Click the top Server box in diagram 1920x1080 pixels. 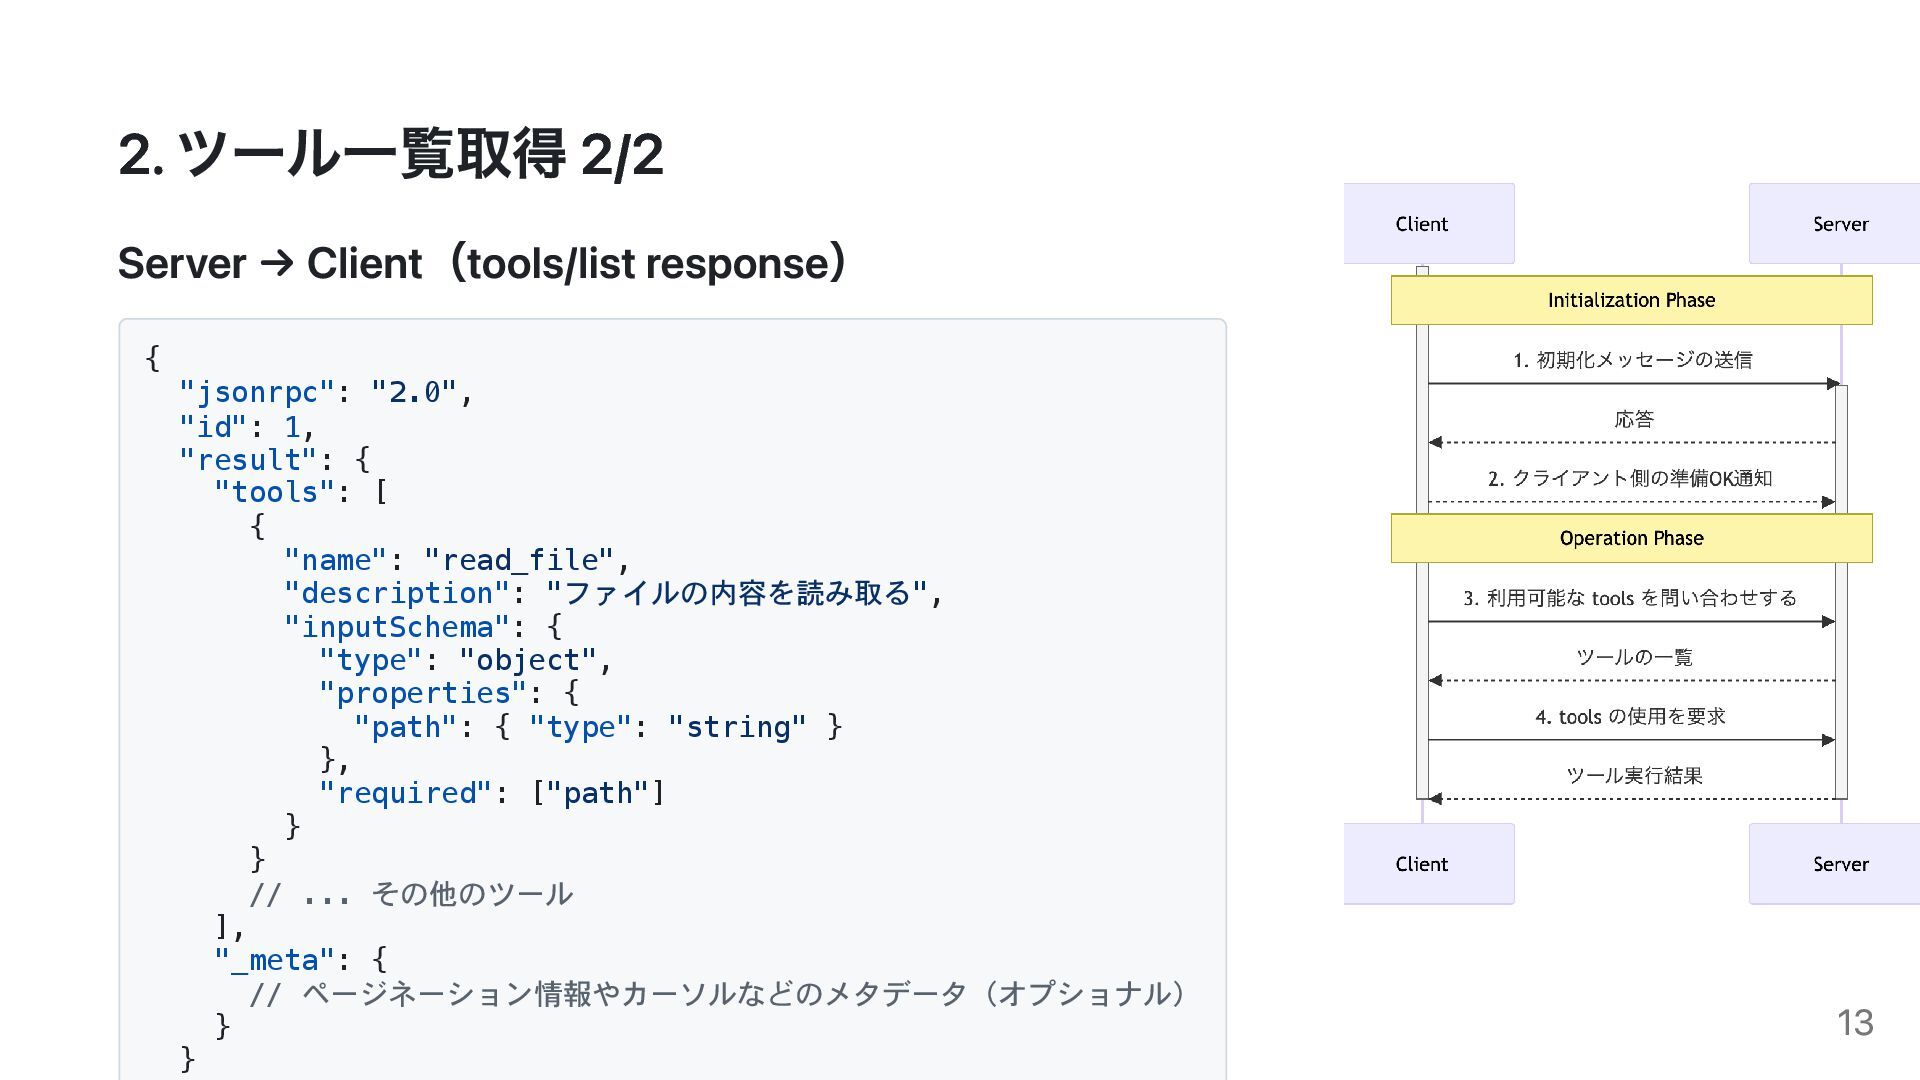1838,224
